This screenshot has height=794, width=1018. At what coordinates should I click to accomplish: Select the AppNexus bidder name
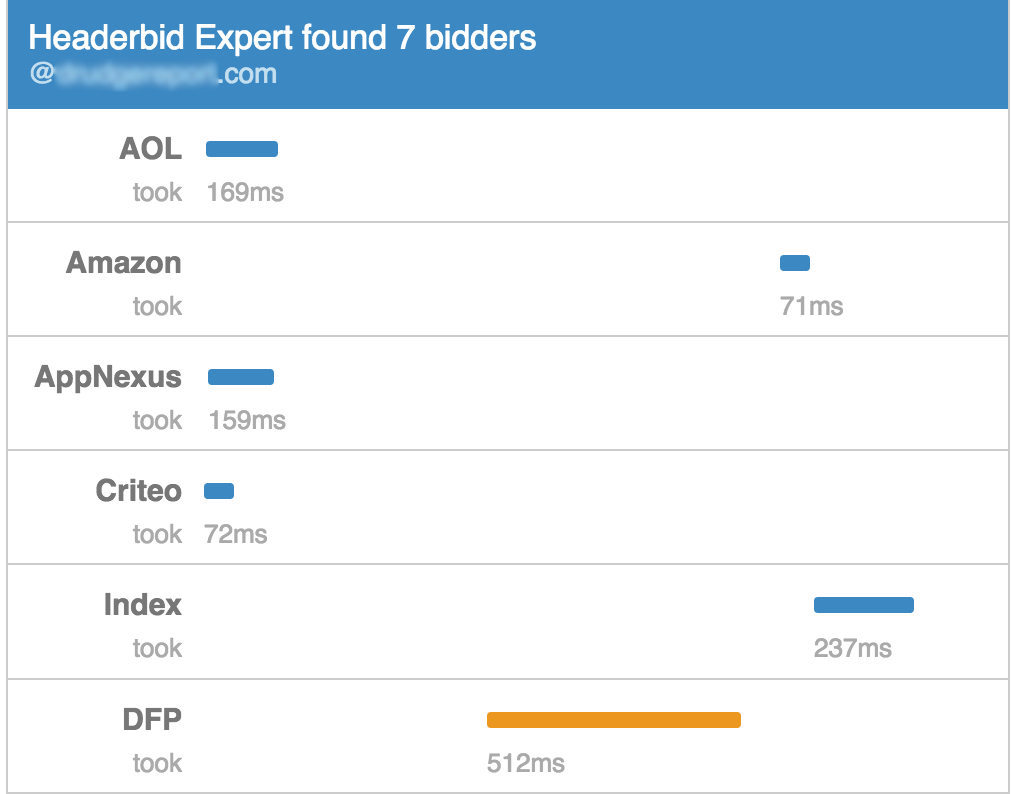click(x=108, y=377)
